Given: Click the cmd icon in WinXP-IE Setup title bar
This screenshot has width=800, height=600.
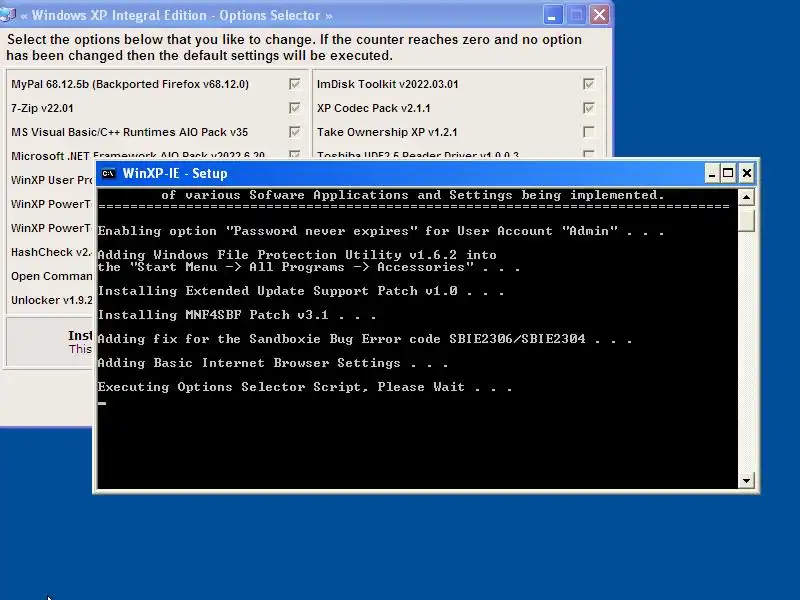Looking at the screenshot, I should (x=108, y=173).
